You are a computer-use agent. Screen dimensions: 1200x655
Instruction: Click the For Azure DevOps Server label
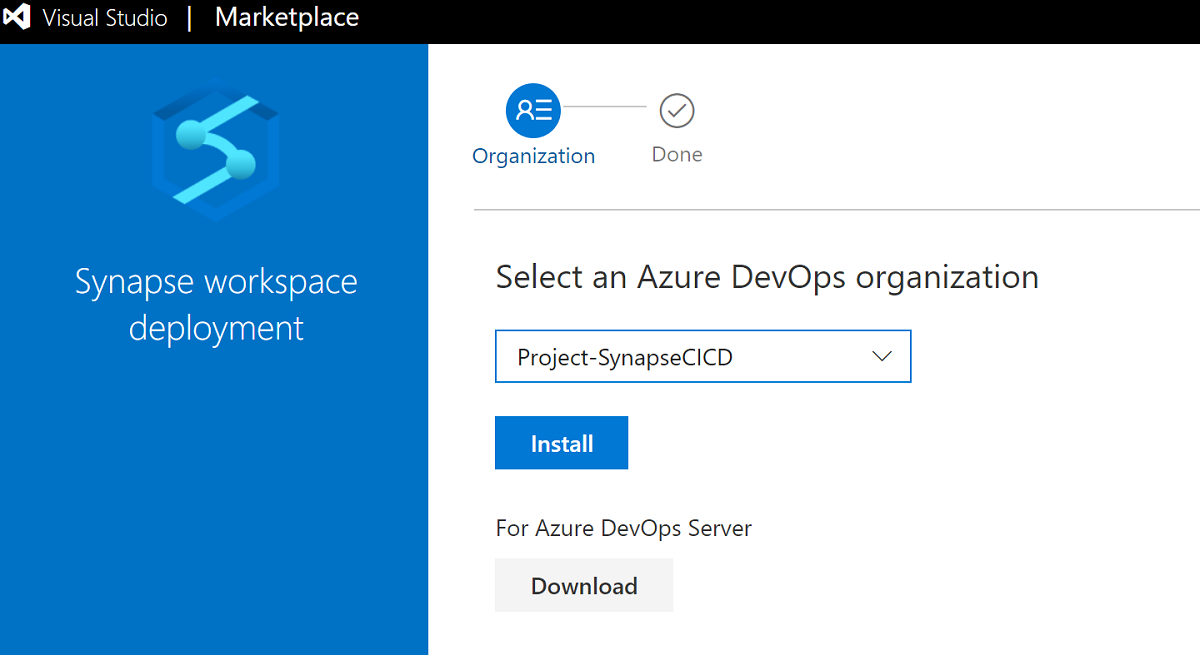click(623, 528)
